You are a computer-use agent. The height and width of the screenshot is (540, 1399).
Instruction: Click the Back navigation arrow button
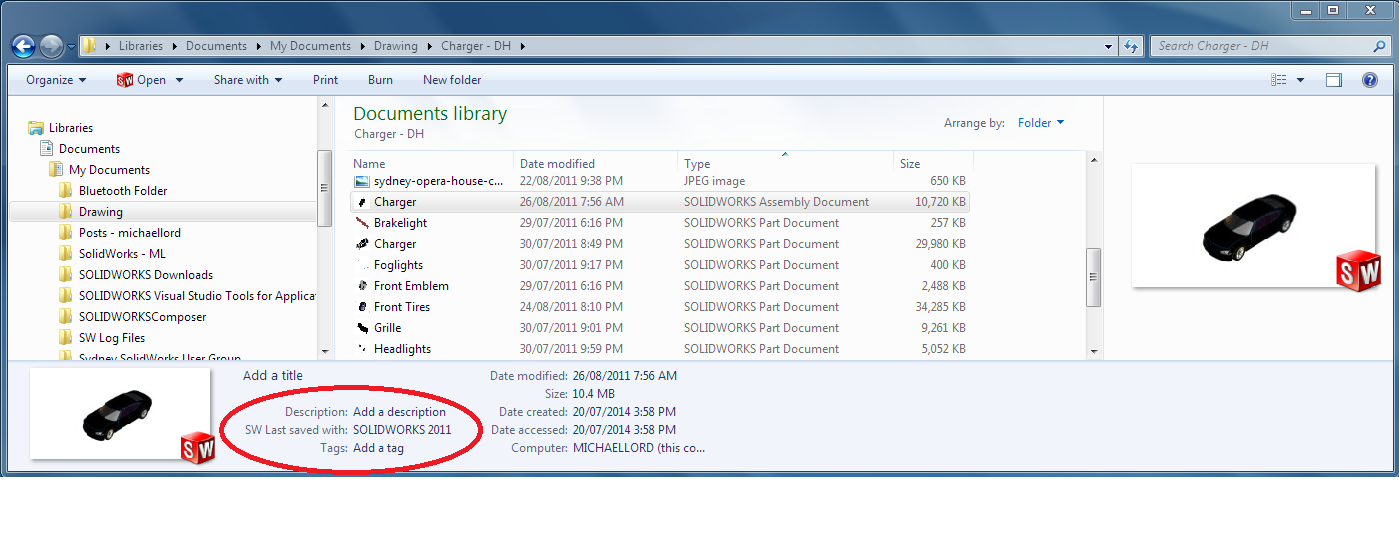coord(23,46)
